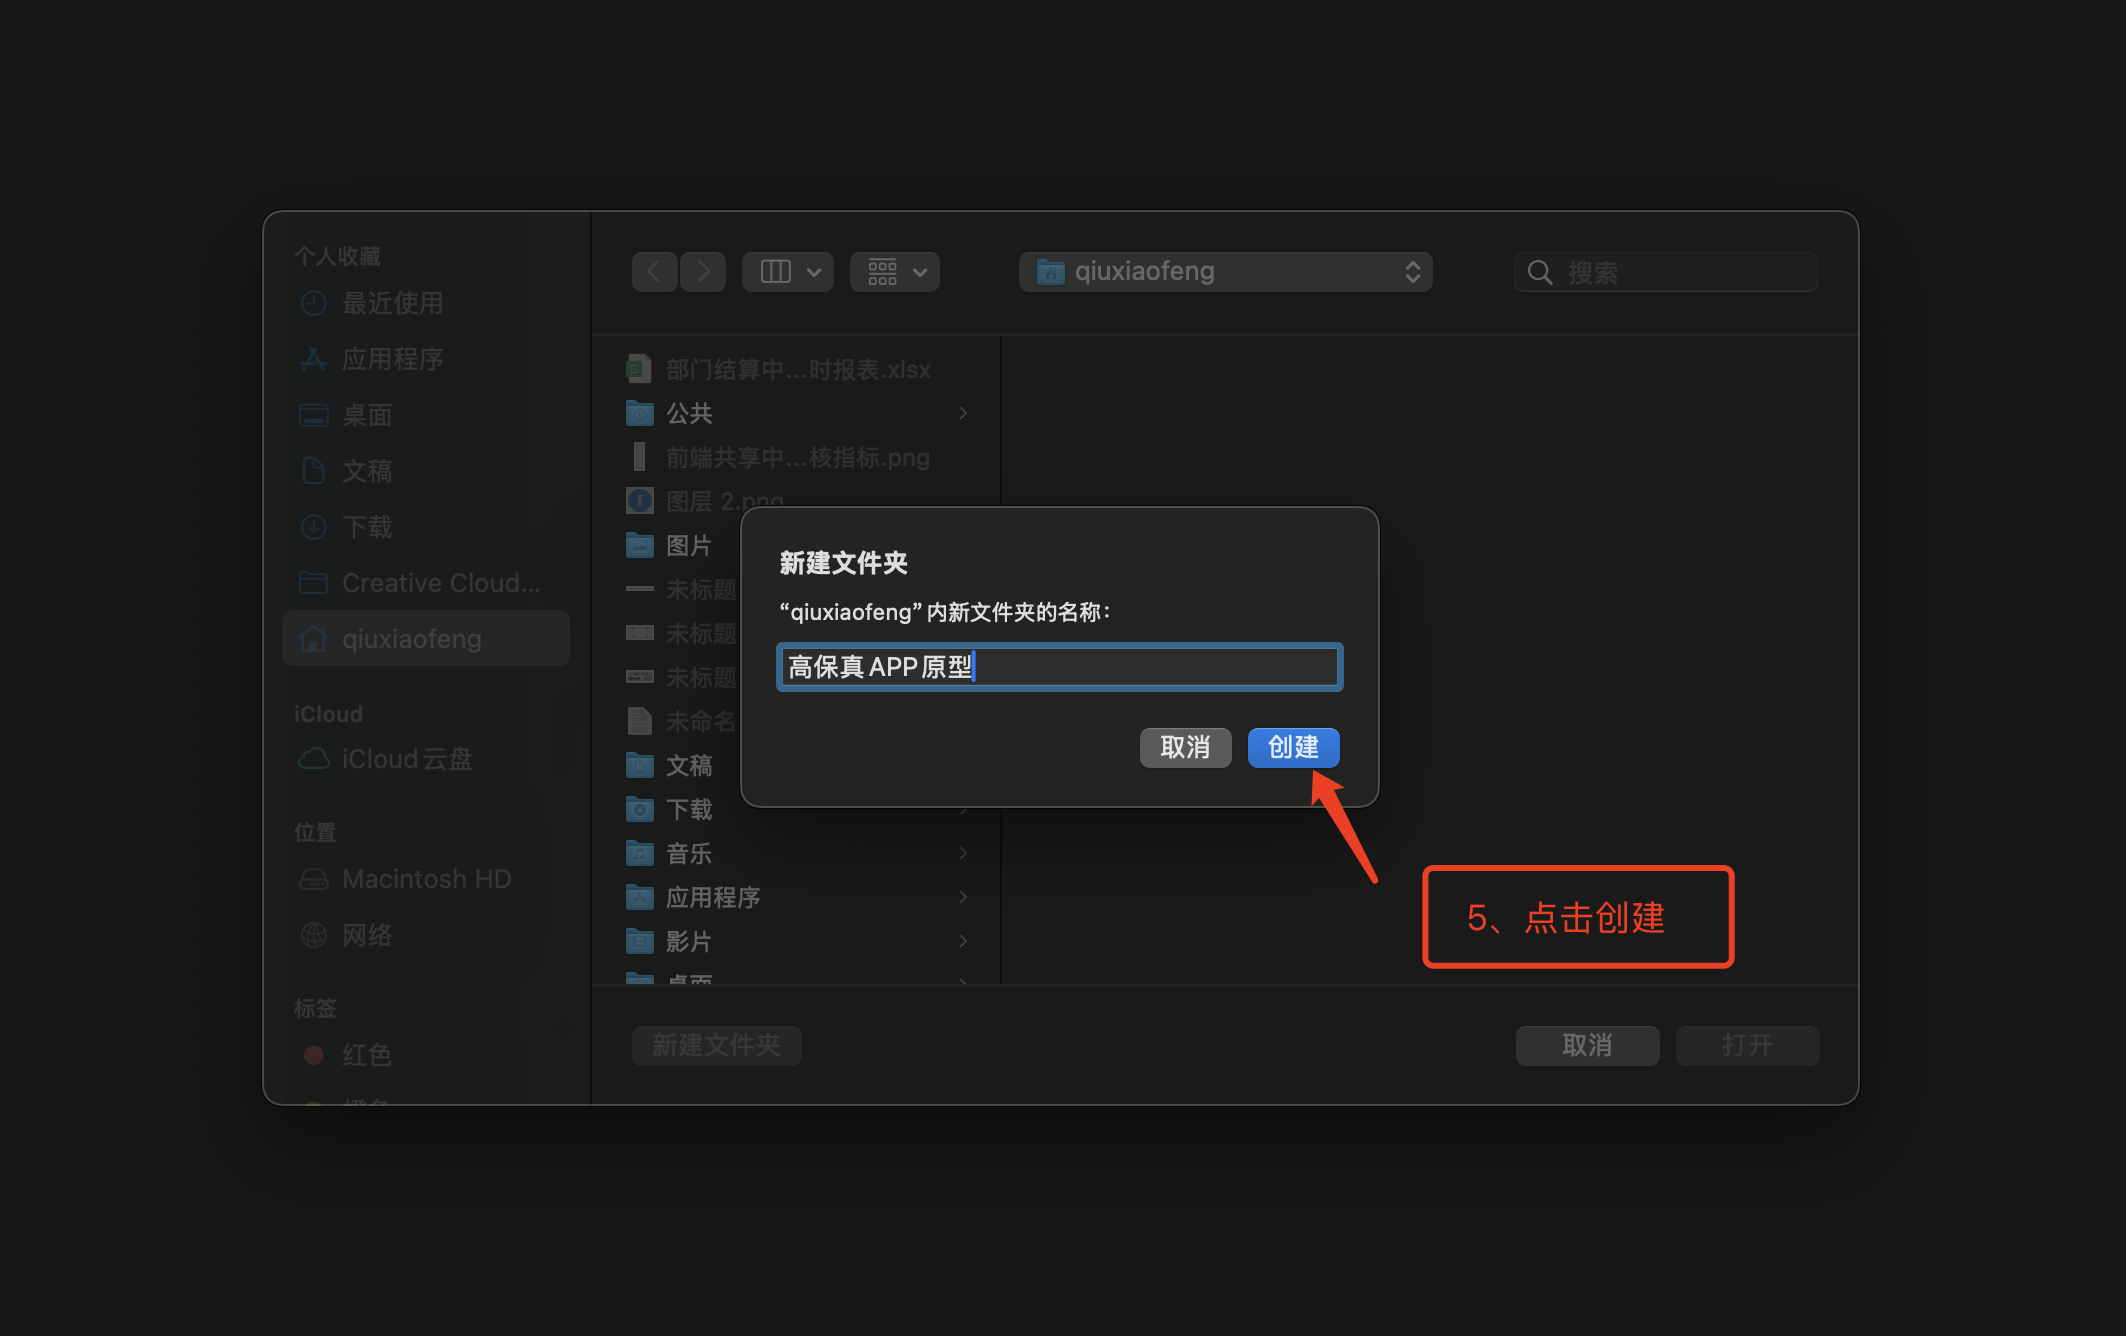This screenshot has height=1336, width=2126.
Task: Click the forward navigation arrow
Action: [x=703, y=272]
